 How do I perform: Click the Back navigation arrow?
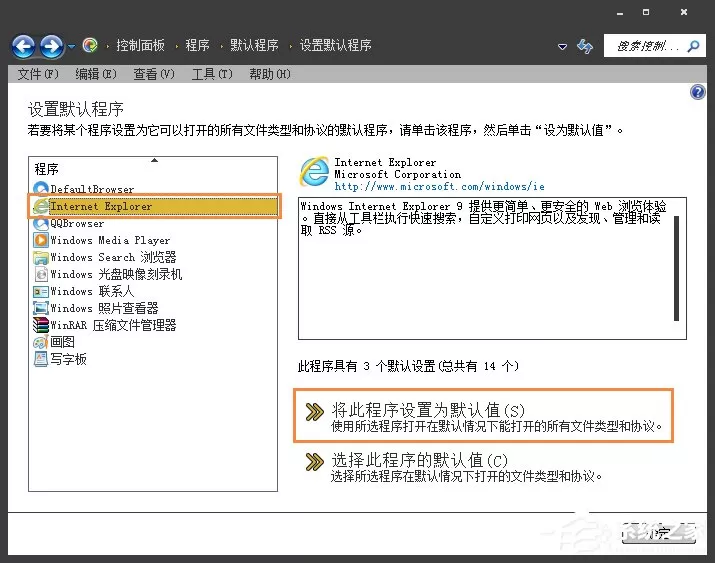coord(24,46)
